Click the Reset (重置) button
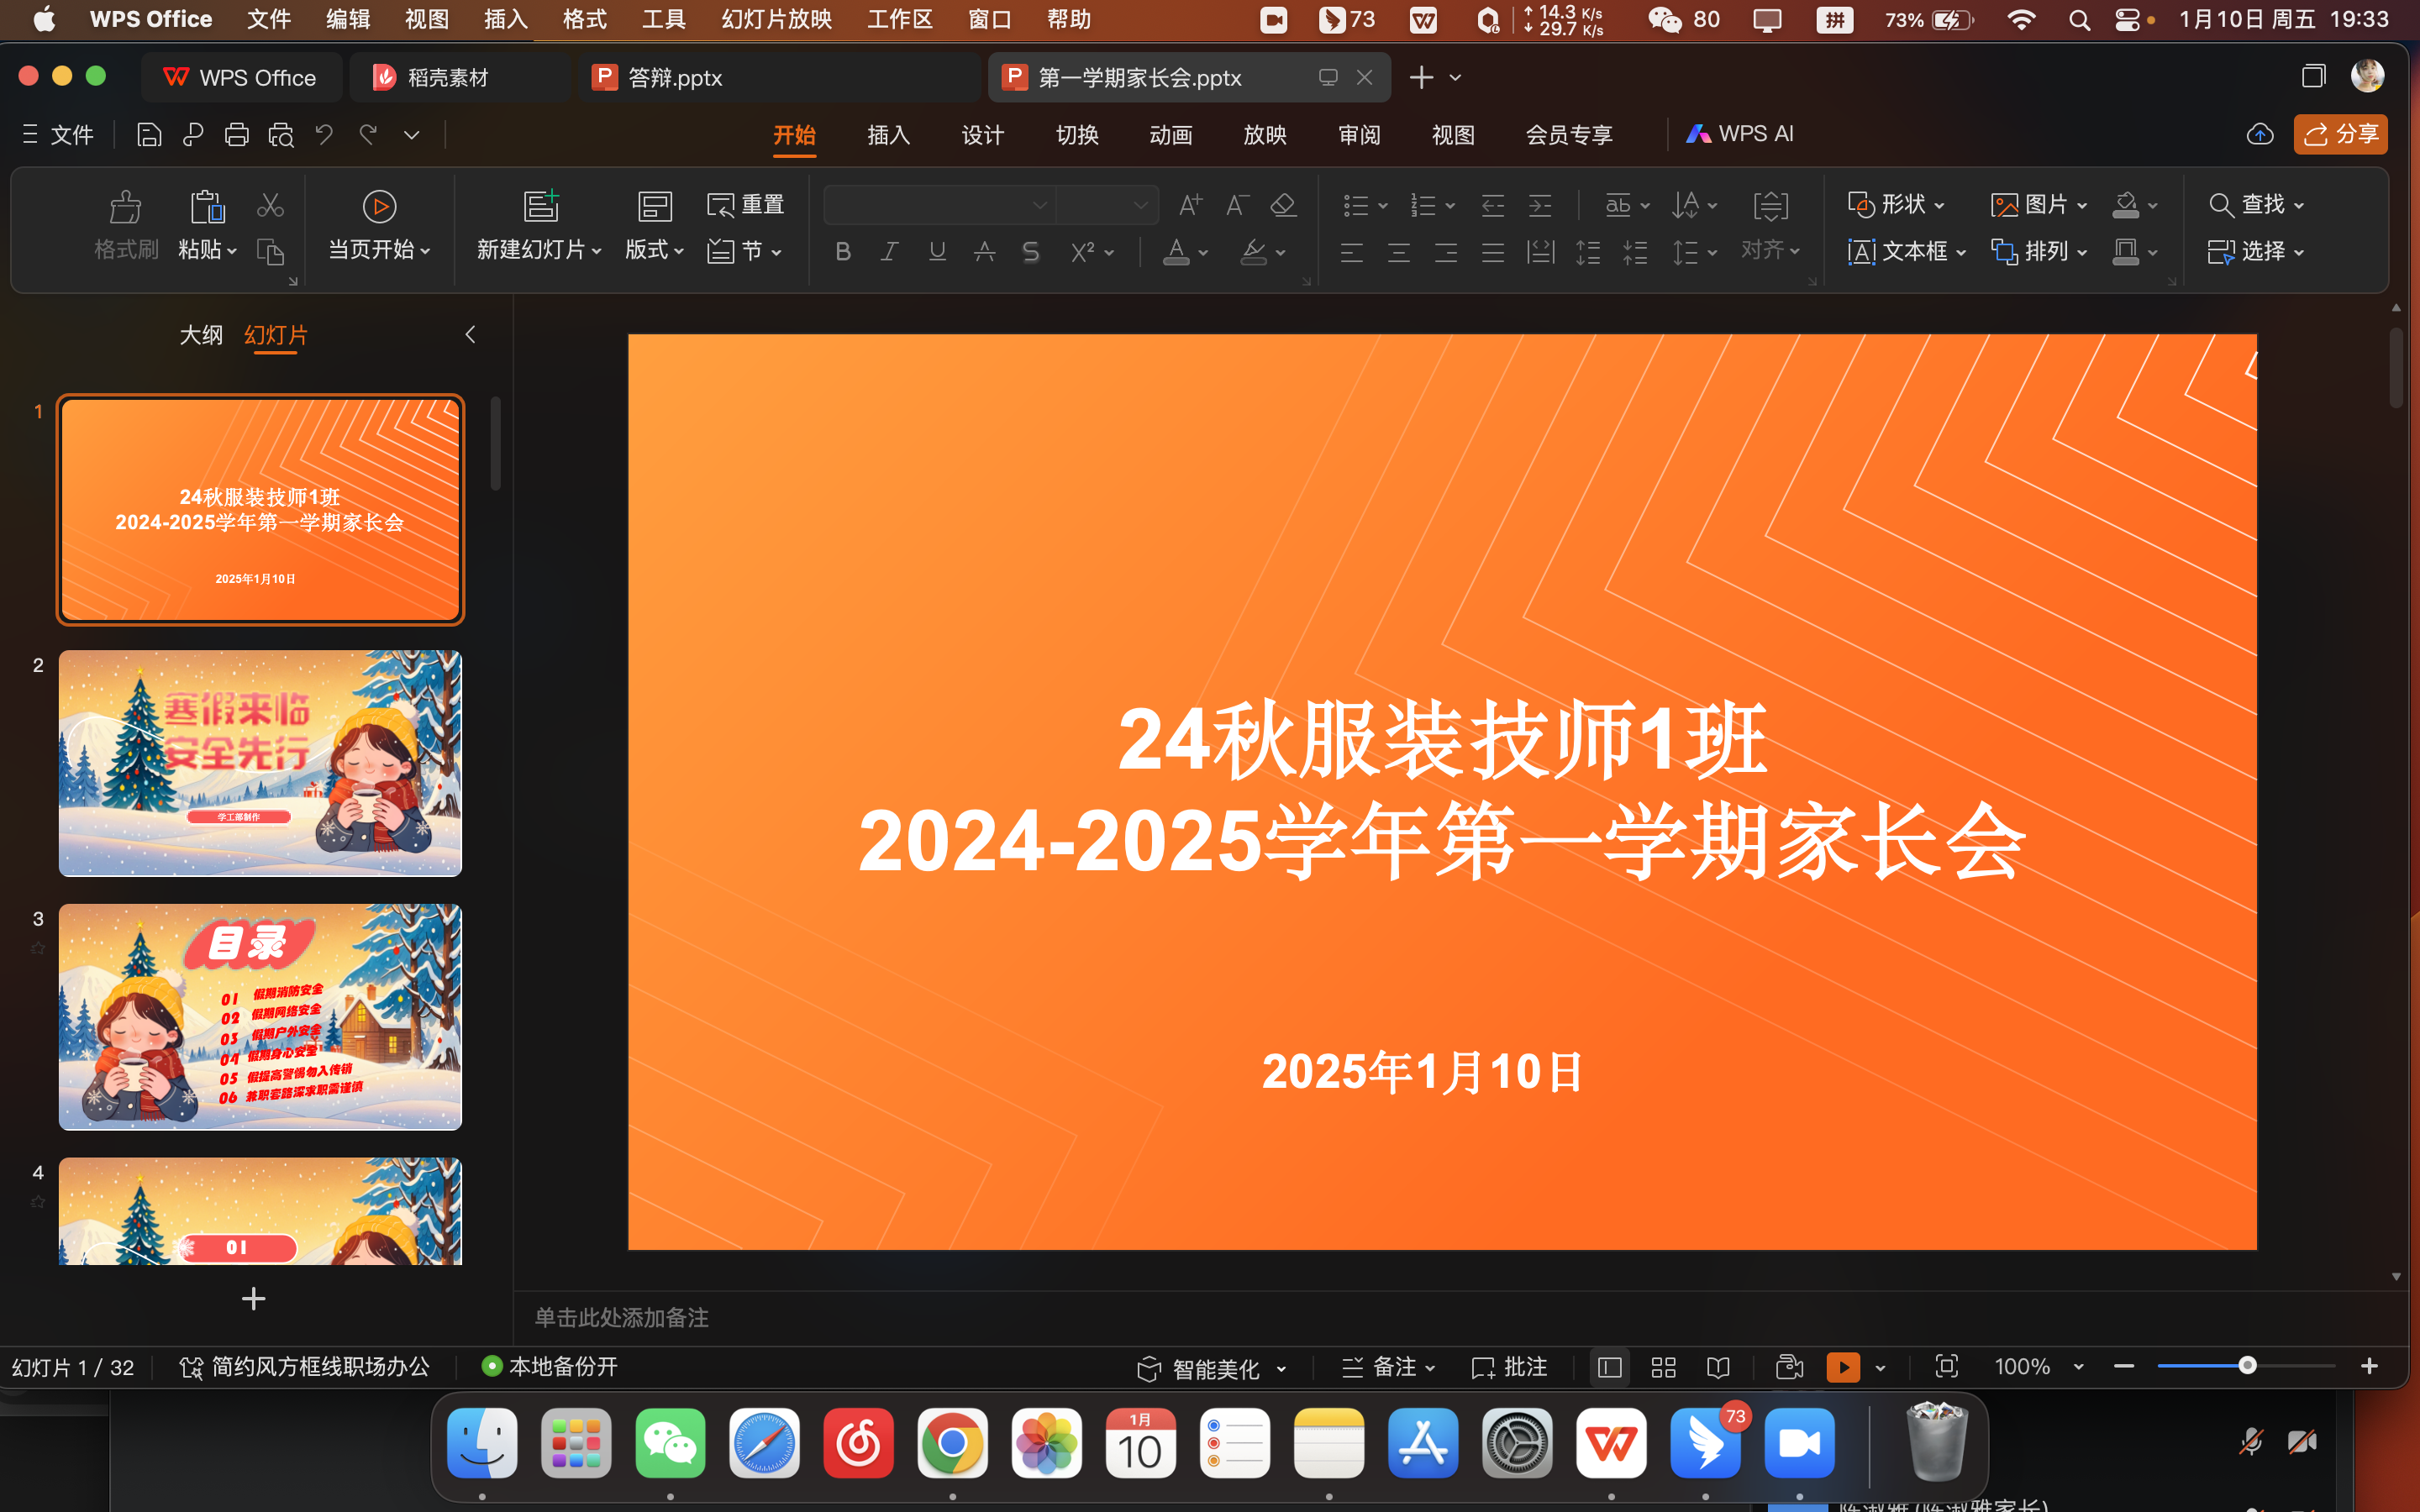This screenshot has height=1512, width=2420. pos(746,205)
